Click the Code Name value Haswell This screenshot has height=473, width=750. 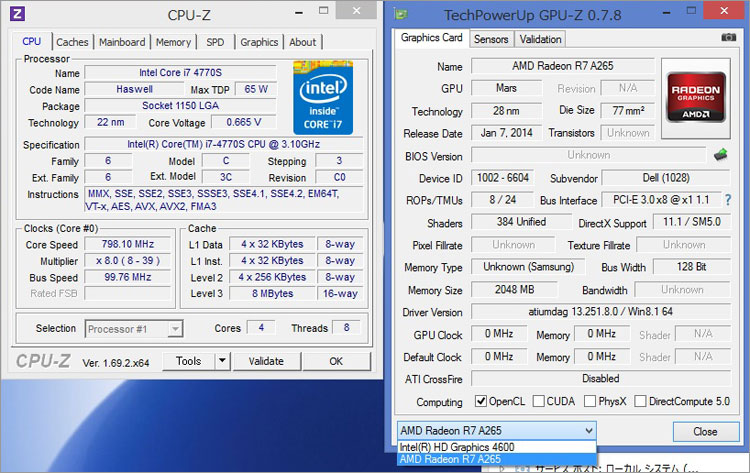(x=134, y=89)
